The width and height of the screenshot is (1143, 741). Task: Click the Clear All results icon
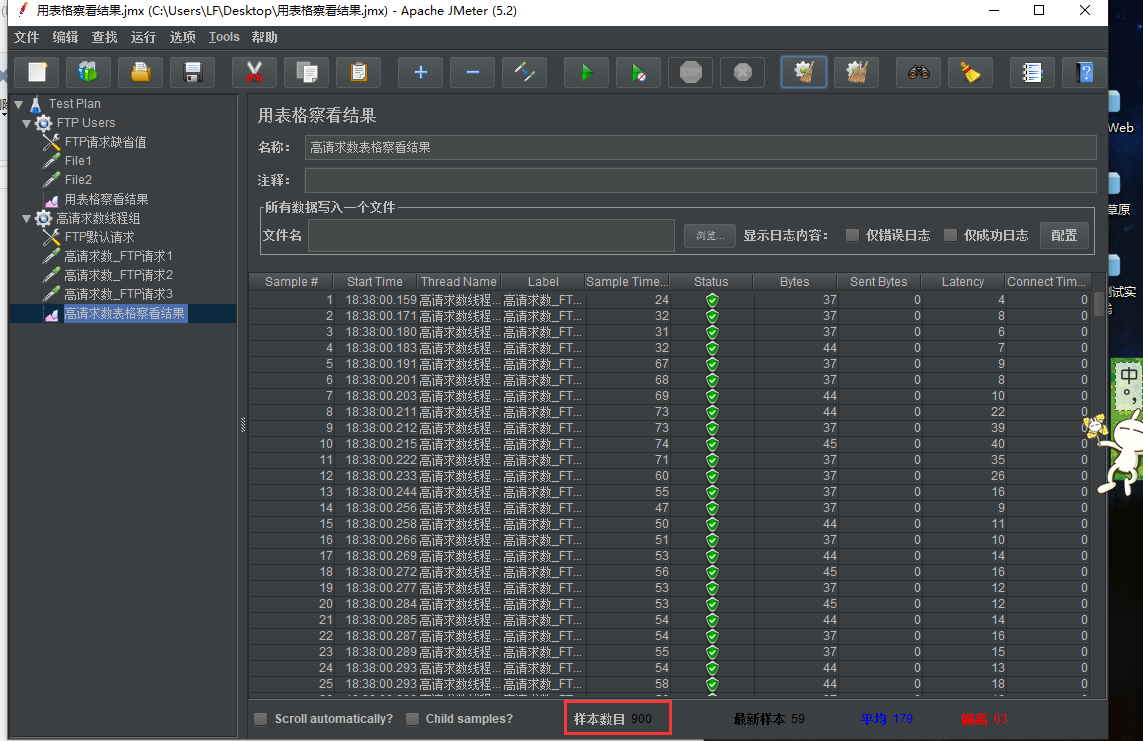click(x=857, y=72)
